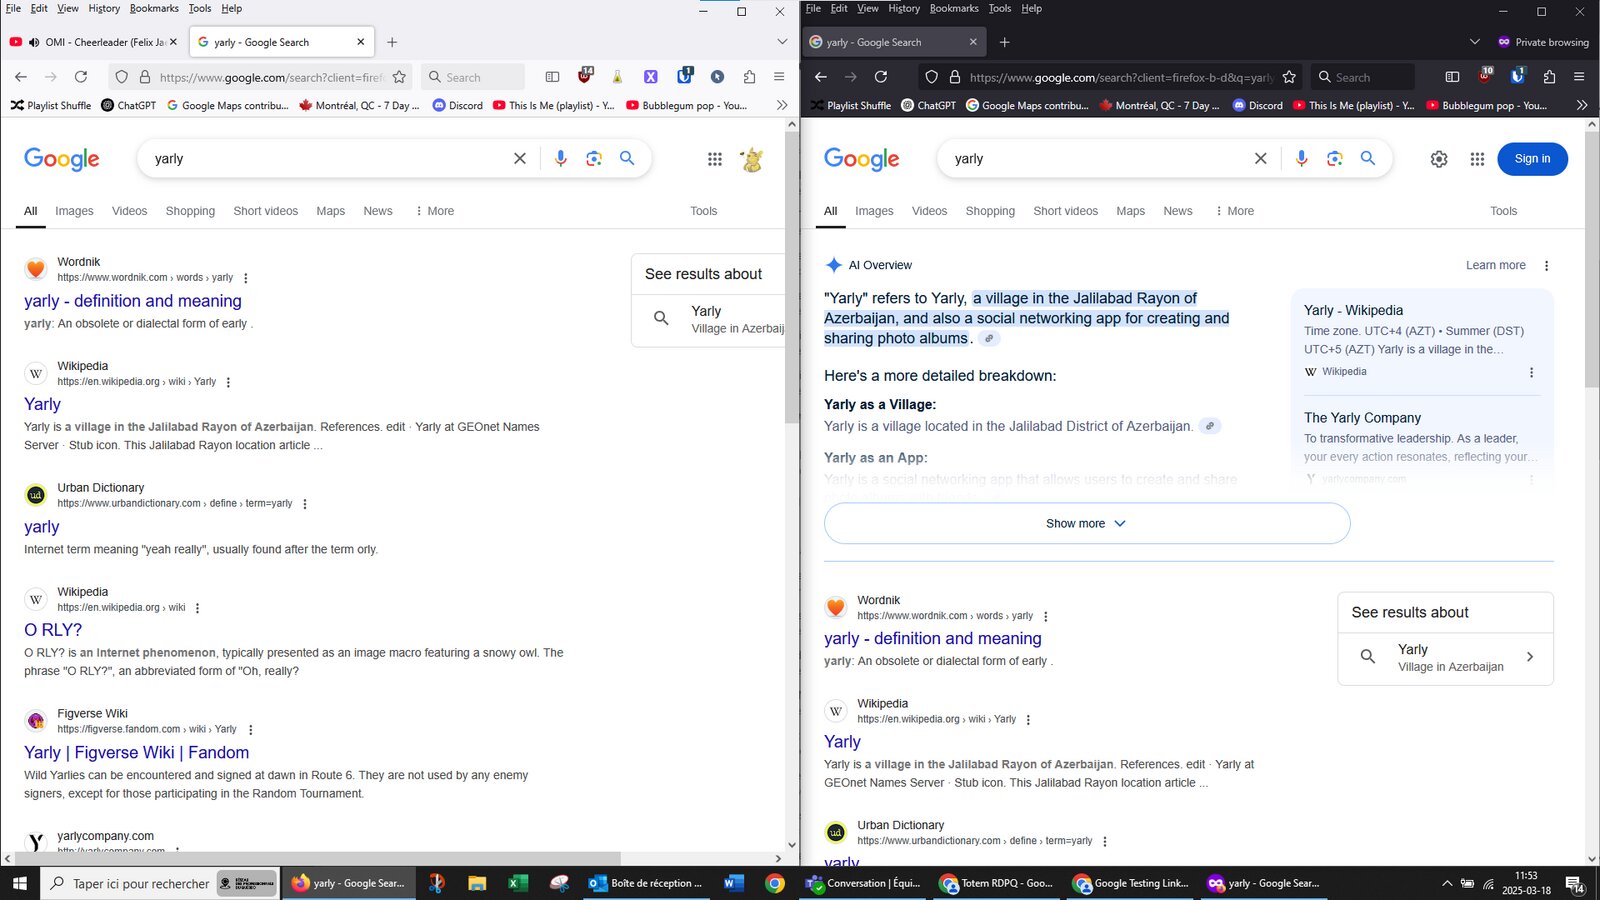The image size is (1600, 900).
Task: Open Google Lens image search in the private window
Action: [1334, 158]
